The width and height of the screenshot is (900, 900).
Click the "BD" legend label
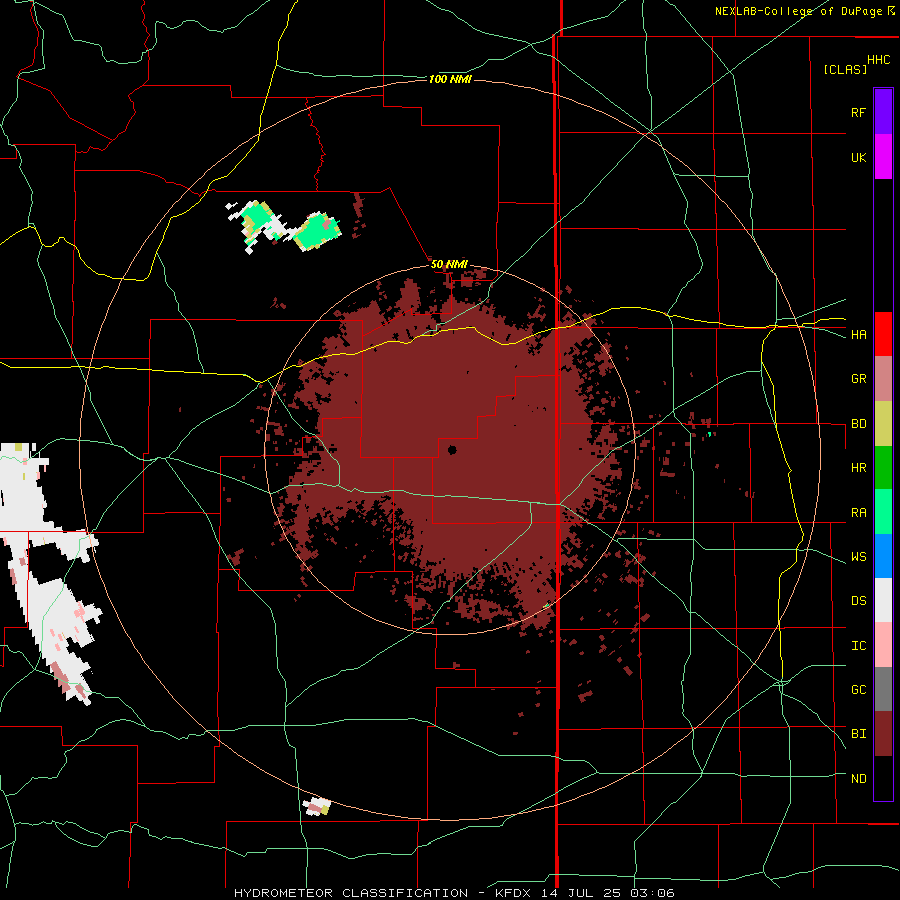coord(858,424)
